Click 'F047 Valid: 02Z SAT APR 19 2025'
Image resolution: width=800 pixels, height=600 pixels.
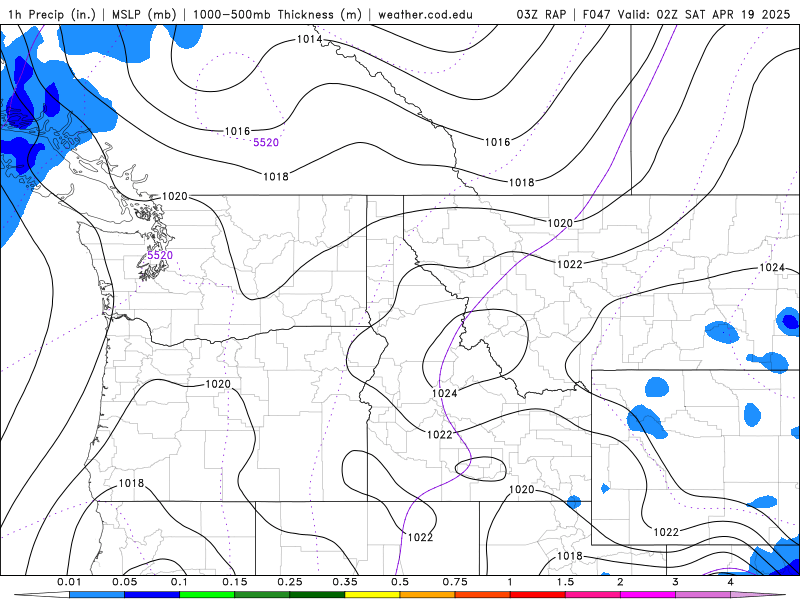click(687, 14)
